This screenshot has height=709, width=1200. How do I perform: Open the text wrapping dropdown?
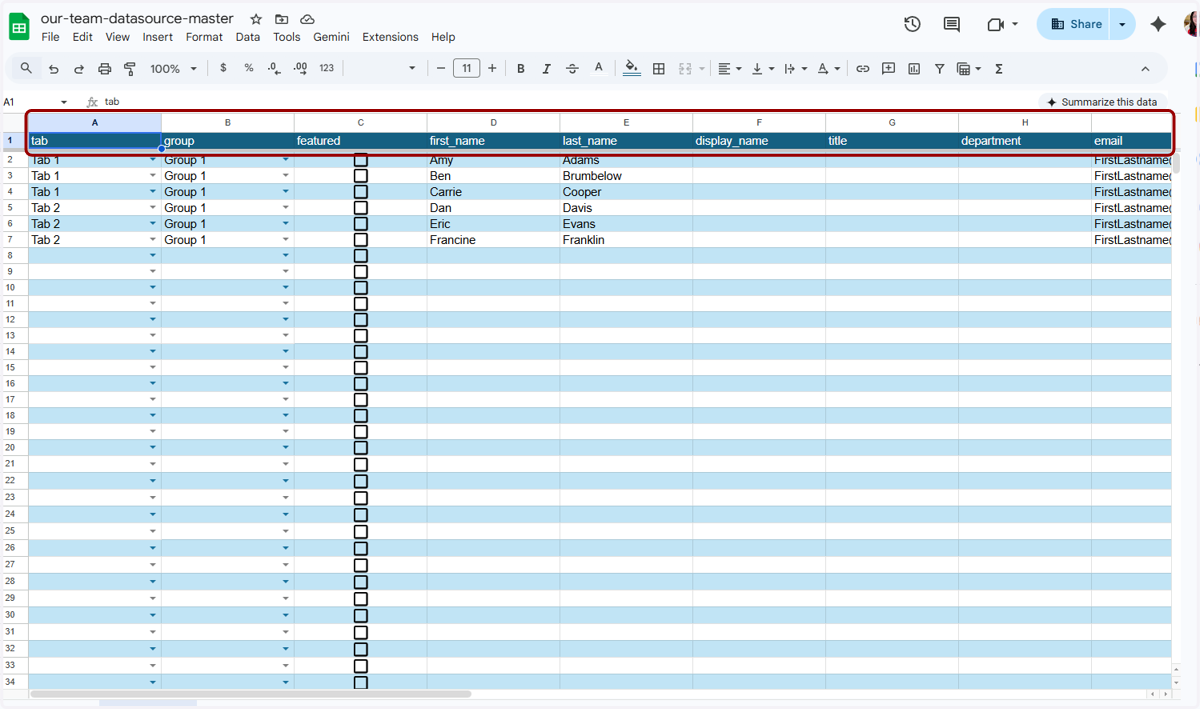click(x=796, y=68)
